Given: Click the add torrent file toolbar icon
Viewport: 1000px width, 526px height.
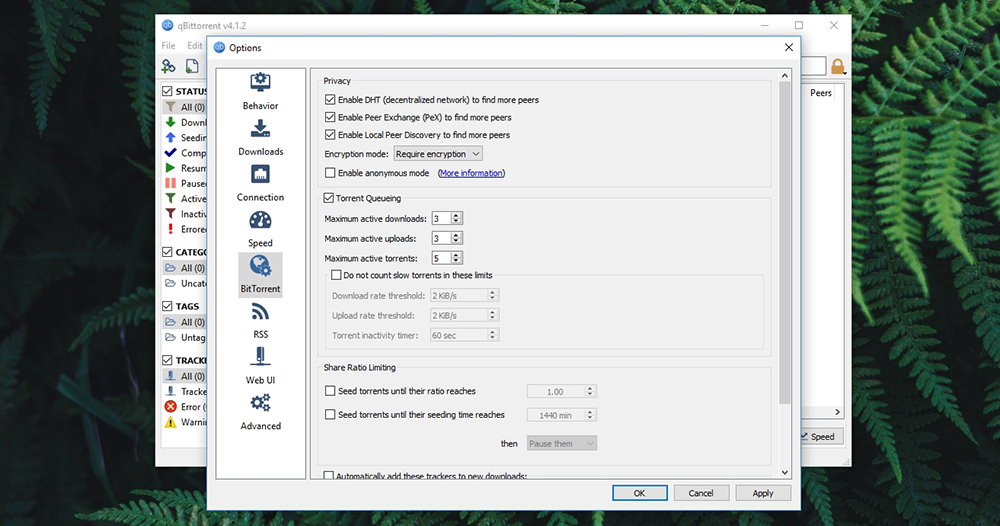Looking at the screenshot, I should tap(192, 66).
